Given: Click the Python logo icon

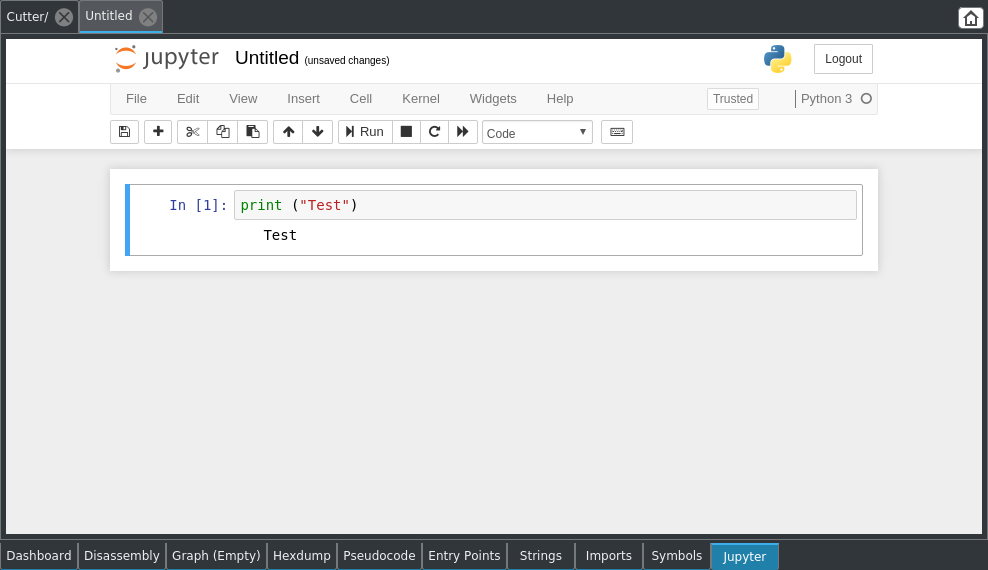Looking at the screenshot, I should [x=778, y=59].
